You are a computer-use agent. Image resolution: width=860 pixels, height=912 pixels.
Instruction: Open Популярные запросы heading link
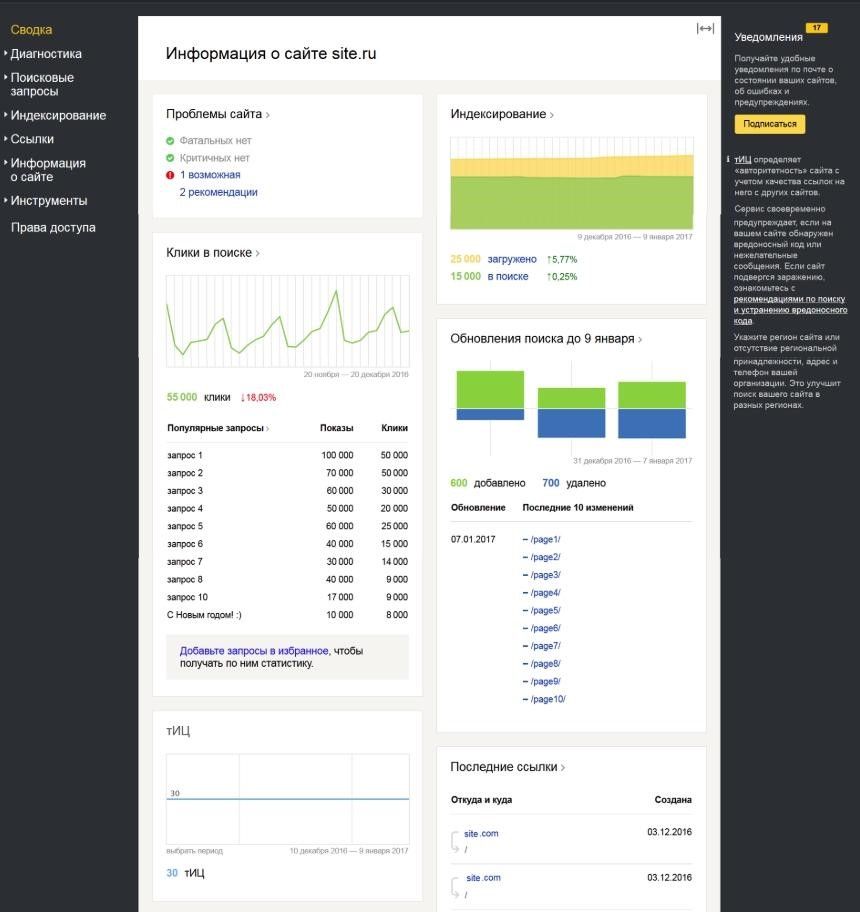click(216, 428)
